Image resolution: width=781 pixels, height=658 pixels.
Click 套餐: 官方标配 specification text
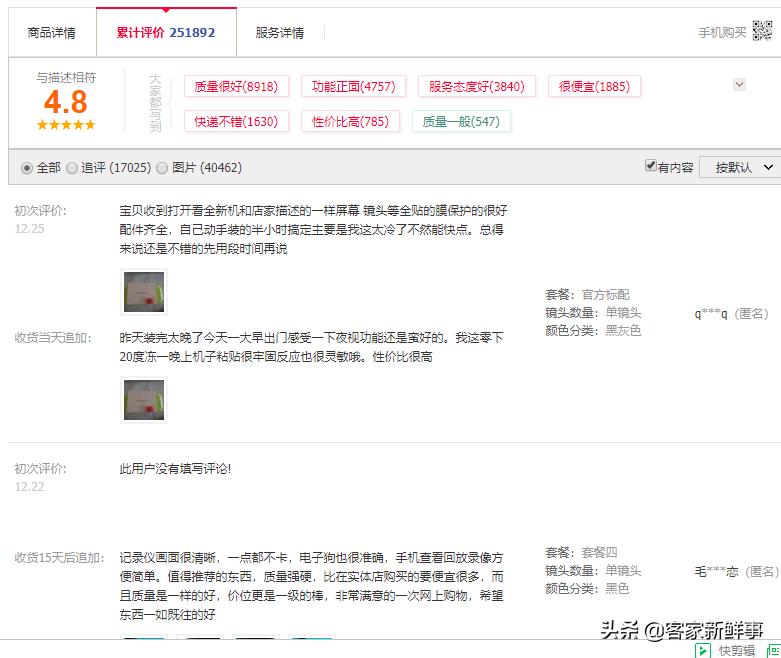point(587,294)
